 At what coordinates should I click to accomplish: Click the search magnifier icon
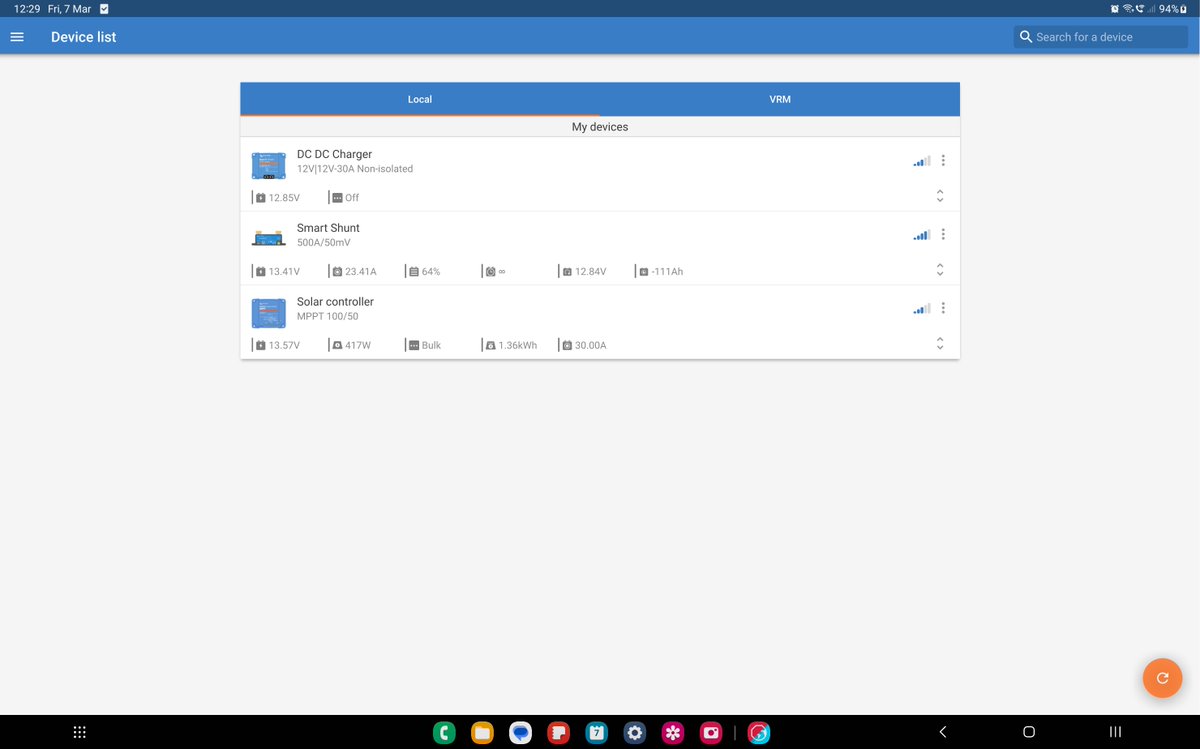[1025, 37]
